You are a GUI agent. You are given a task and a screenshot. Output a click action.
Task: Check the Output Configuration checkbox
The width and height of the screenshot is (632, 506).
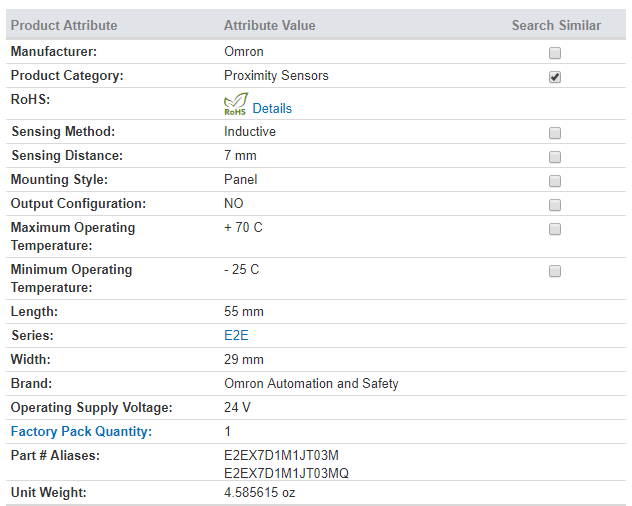pyautogui.click(x=555, y=205)
